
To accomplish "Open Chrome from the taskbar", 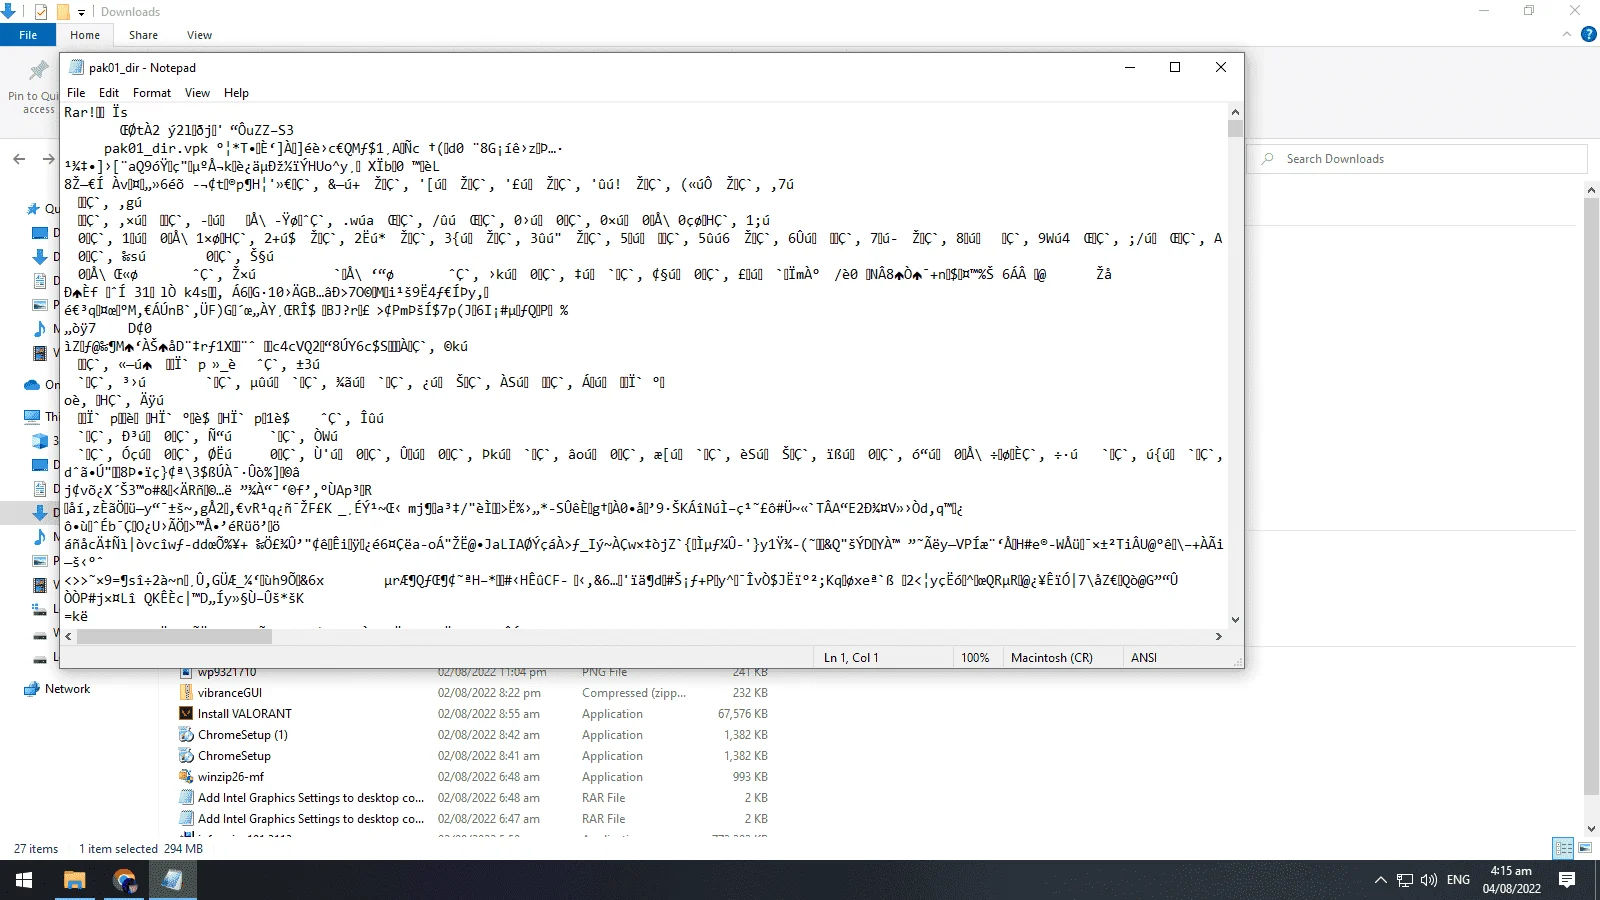I will [x=123, y=880].
